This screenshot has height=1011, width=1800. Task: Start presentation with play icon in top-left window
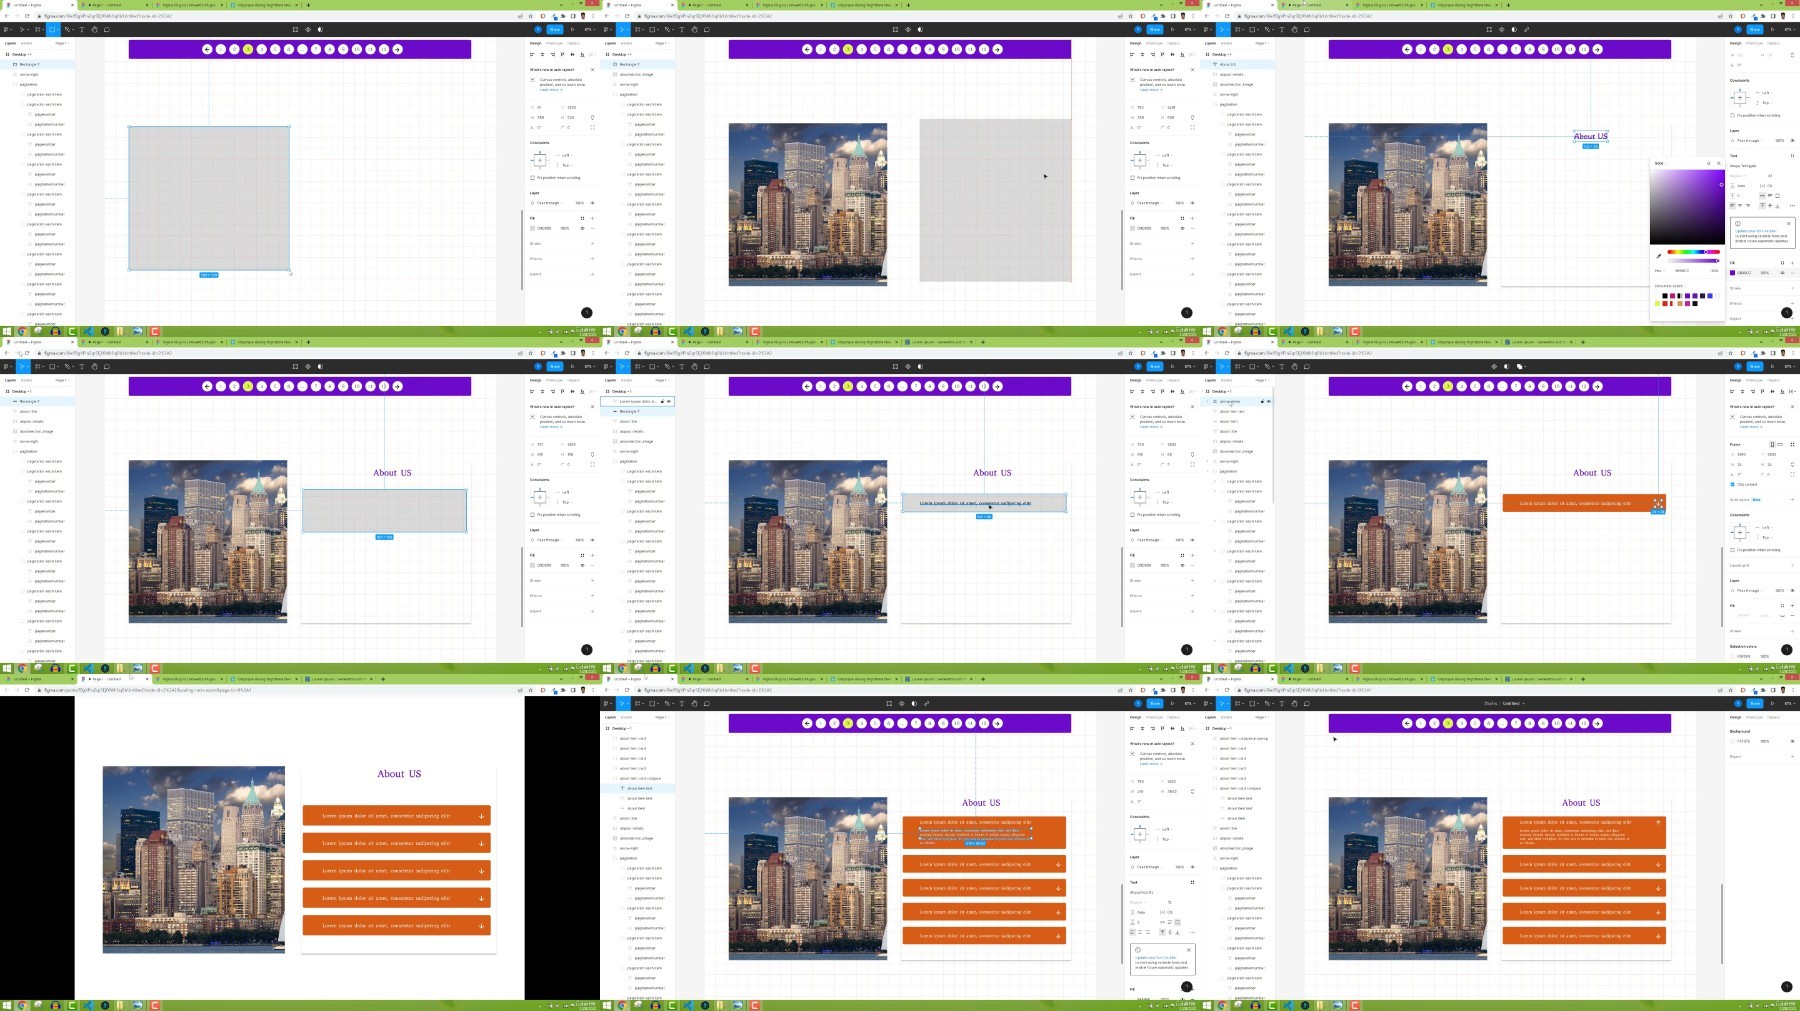573,29
